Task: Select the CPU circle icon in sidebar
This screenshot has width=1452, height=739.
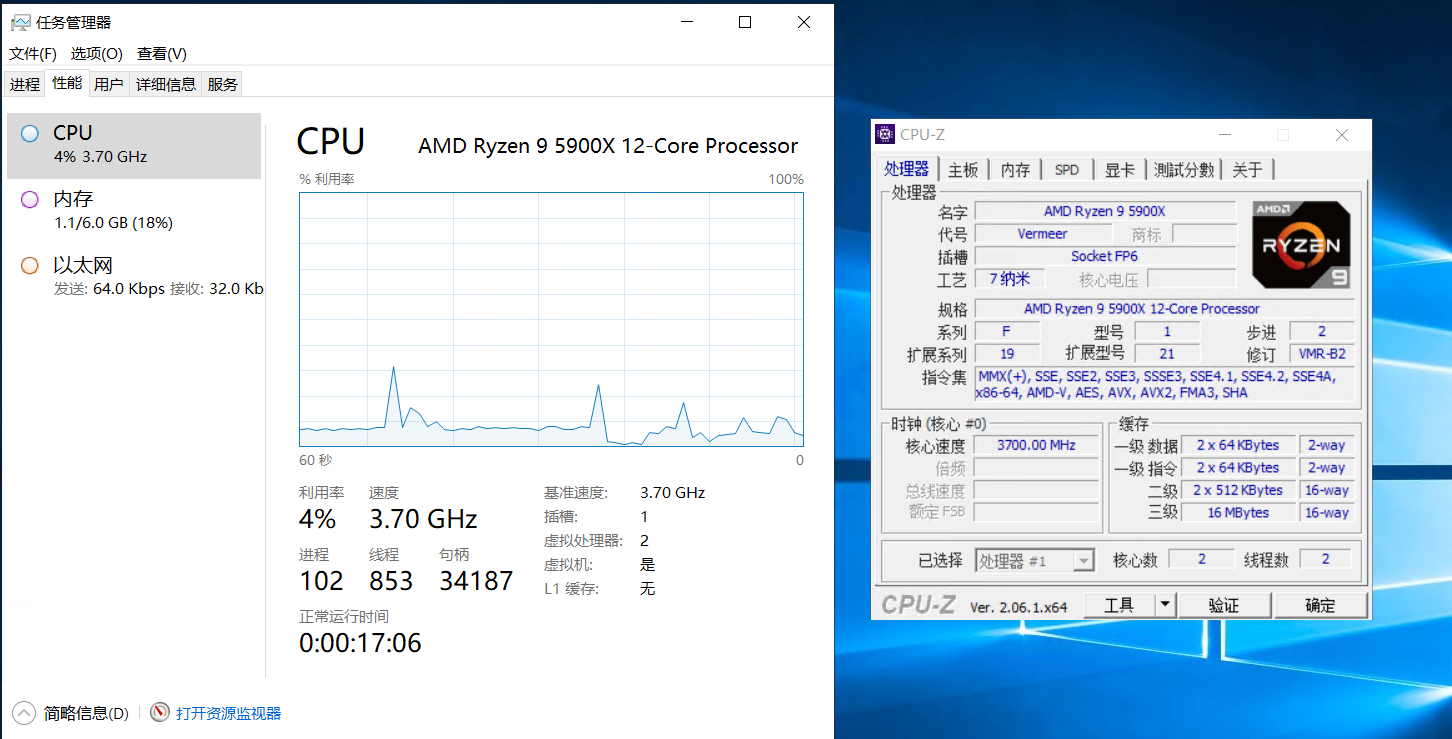Action: click(30, 133)
